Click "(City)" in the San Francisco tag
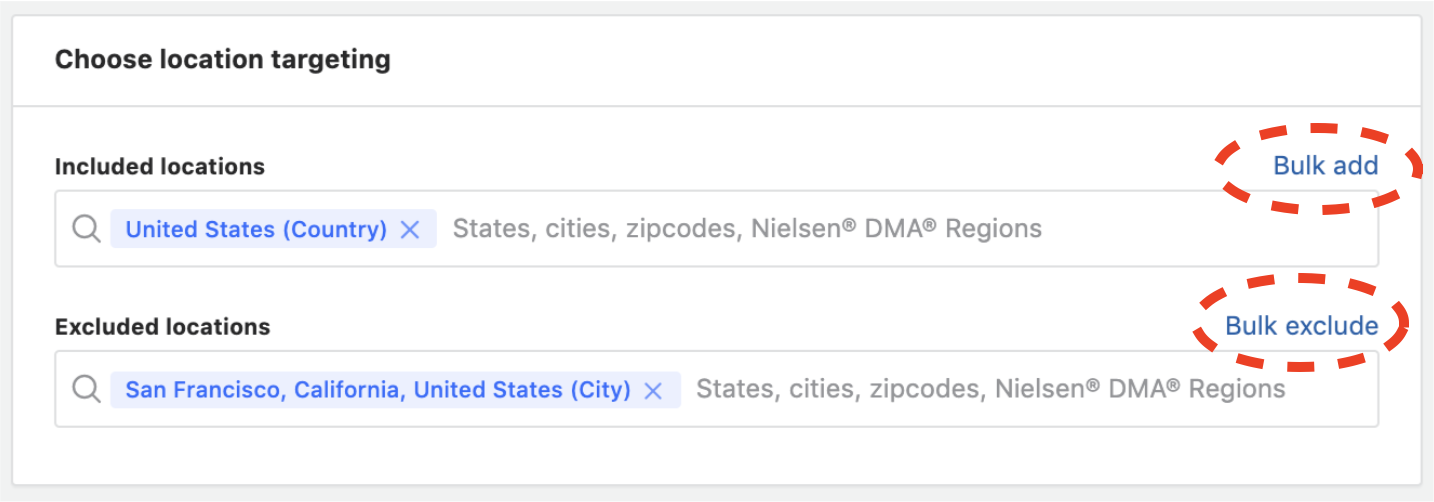The width and height of the screenshot is (1434, 502). 599,389
